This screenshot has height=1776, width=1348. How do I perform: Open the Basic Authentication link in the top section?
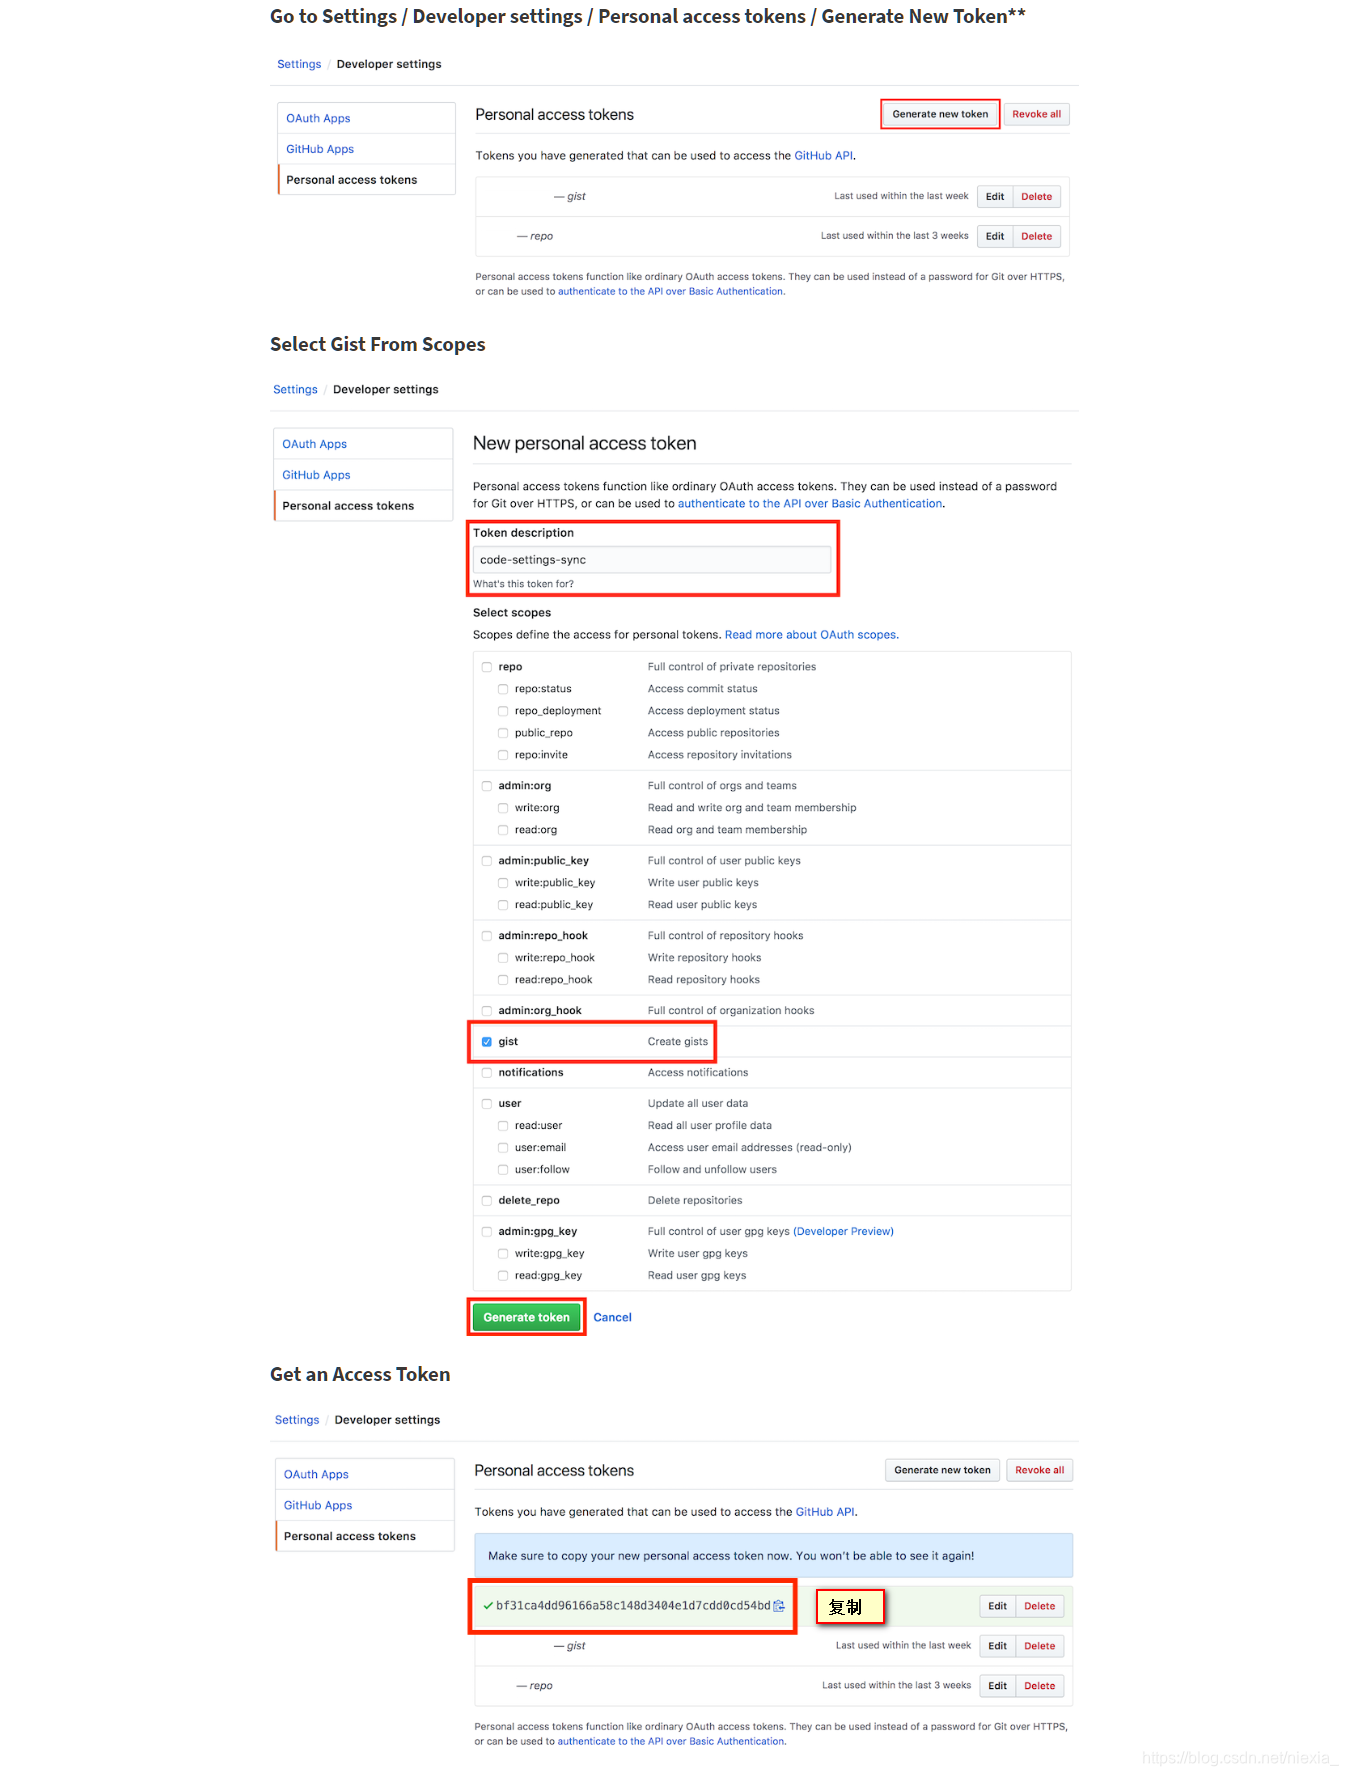pos(671,292)
